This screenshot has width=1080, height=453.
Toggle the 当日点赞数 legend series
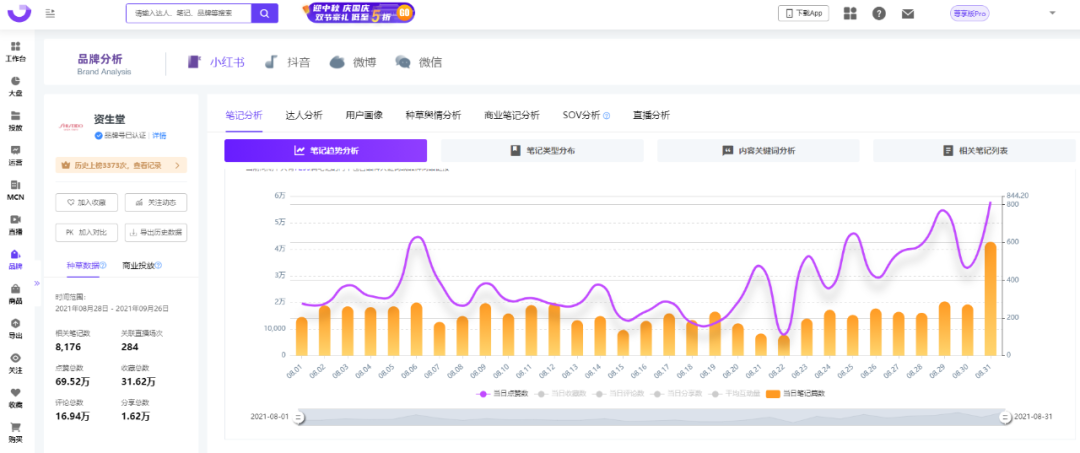coord(501,394)
